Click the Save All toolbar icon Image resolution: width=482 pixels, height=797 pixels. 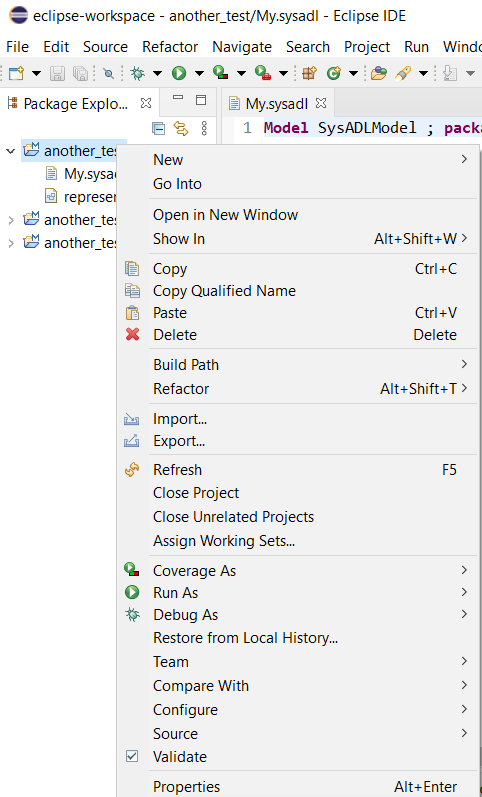[x=80, y=74]
